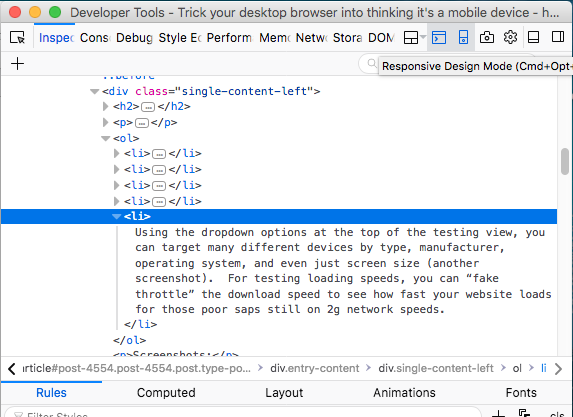
Task: Open the Rules sidebar tab
Action: [x=51, y=393]
